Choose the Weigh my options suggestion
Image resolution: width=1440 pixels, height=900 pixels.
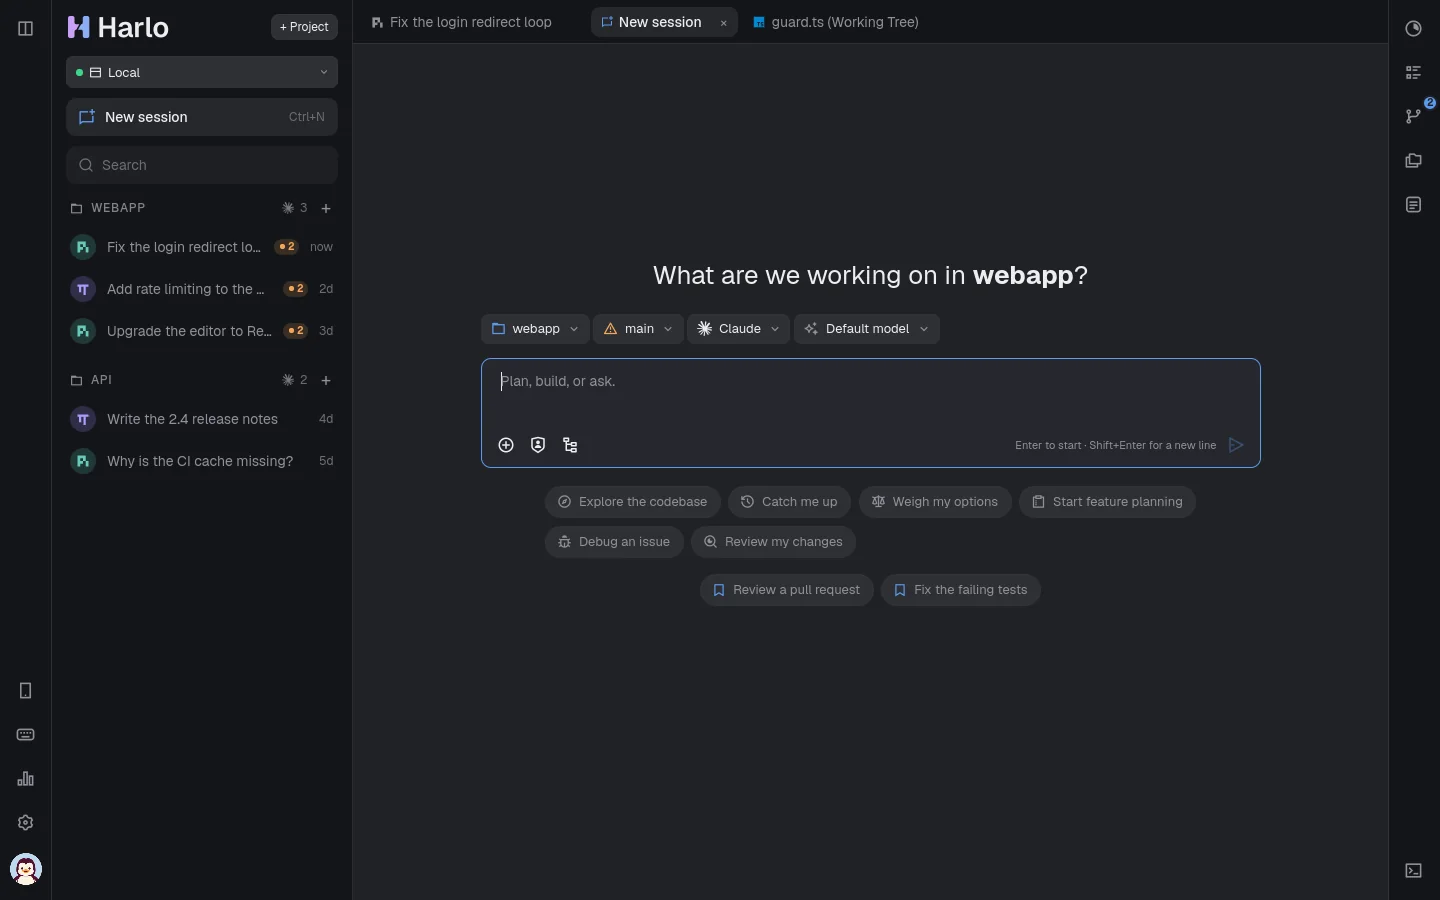point(935,502)
